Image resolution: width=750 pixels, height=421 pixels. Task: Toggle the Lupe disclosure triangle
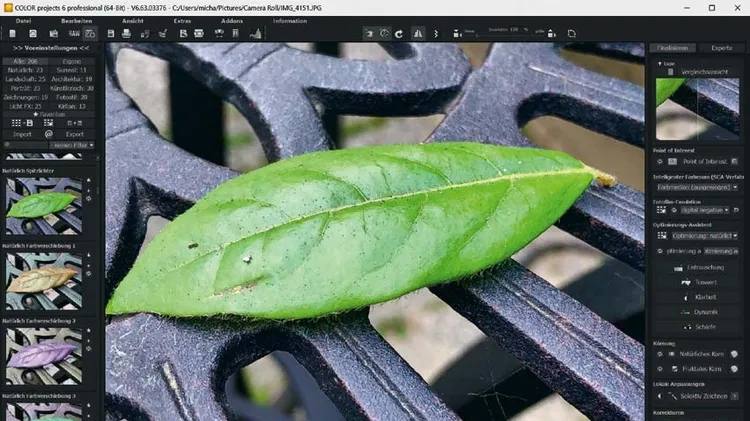coord(660,63)
